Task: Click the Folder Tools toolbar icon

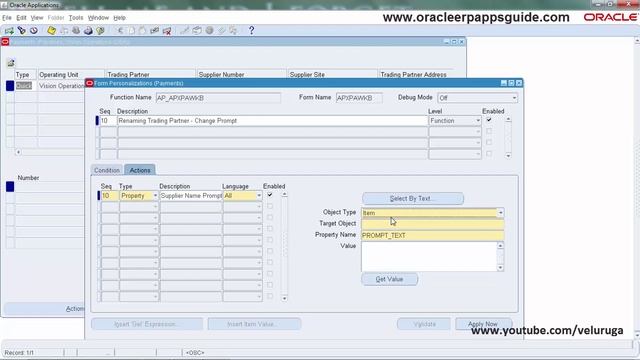Action: (x=233, y=31)
